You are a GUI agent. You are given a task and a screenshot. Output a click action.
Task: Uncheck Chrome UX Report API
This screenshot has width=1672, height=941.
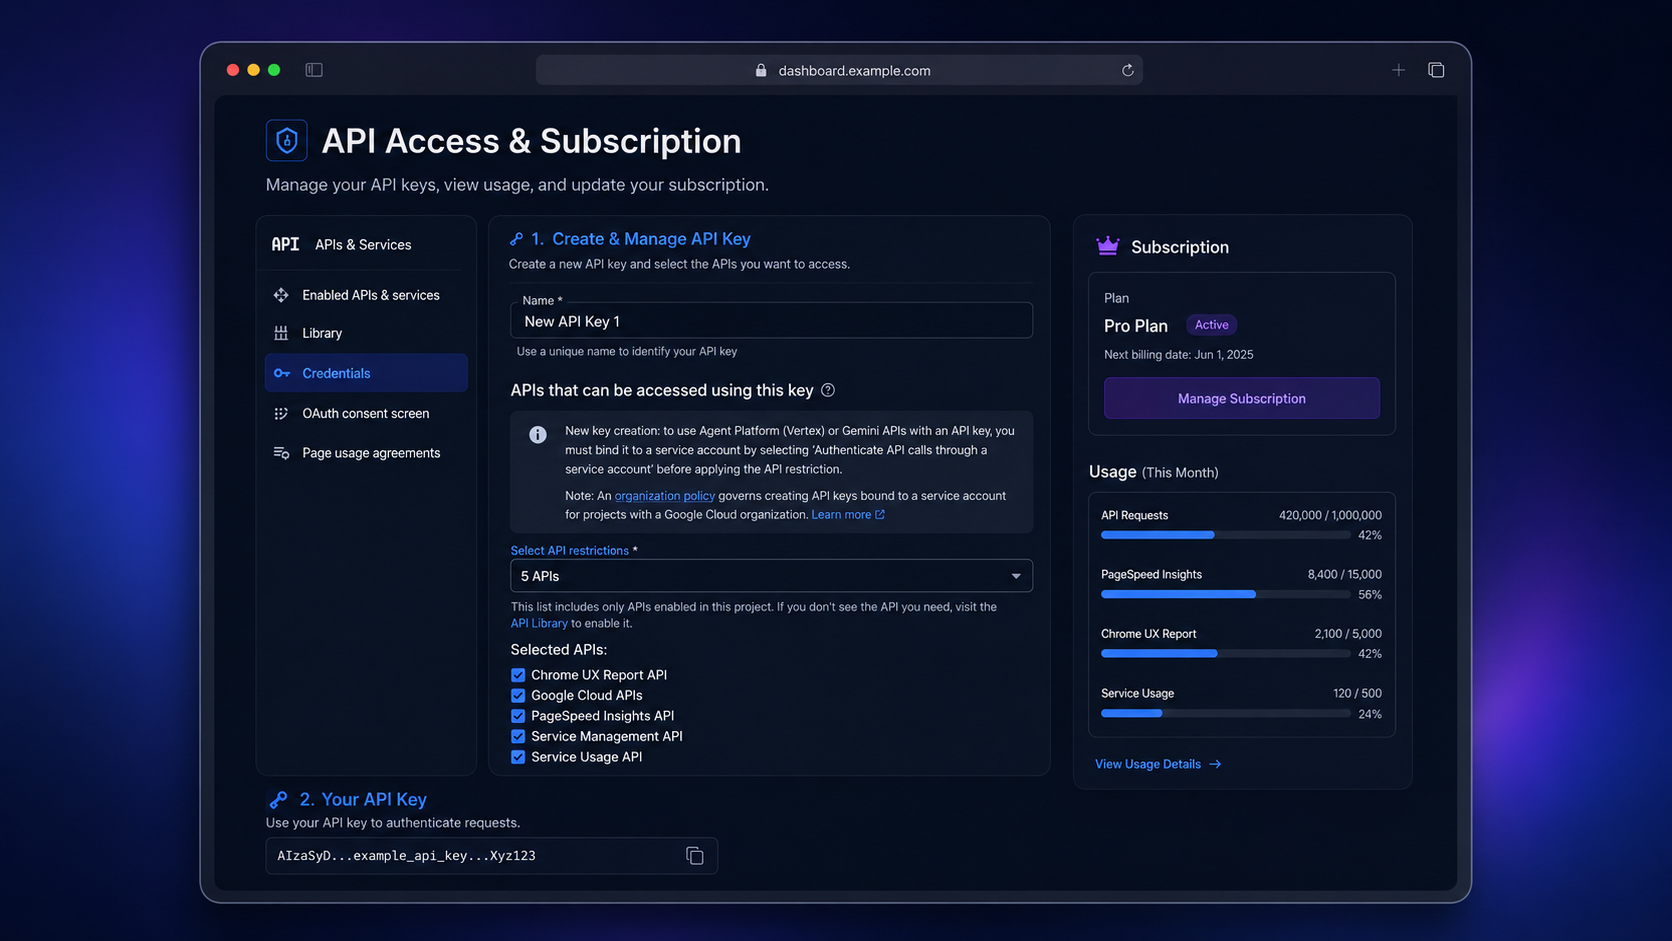(518, 675)
